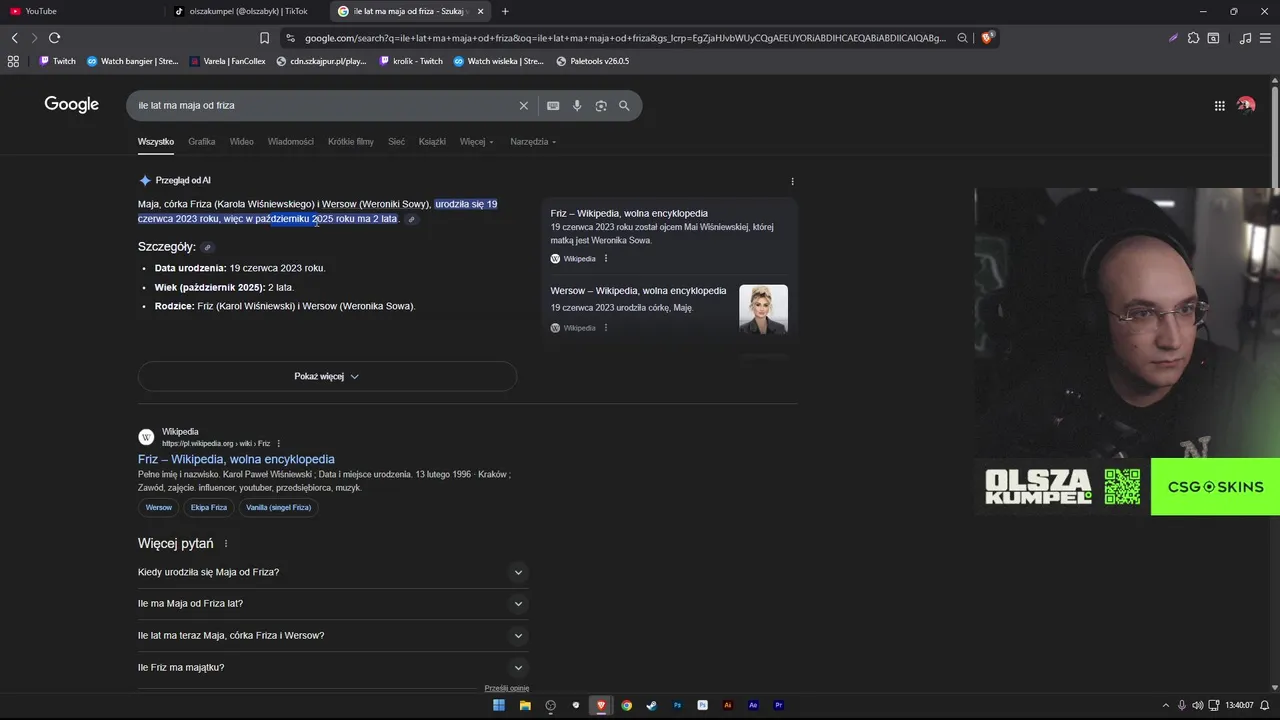
Task: Open three-dot menu of Wersow Wikipedia source
Action: point(605,327)
